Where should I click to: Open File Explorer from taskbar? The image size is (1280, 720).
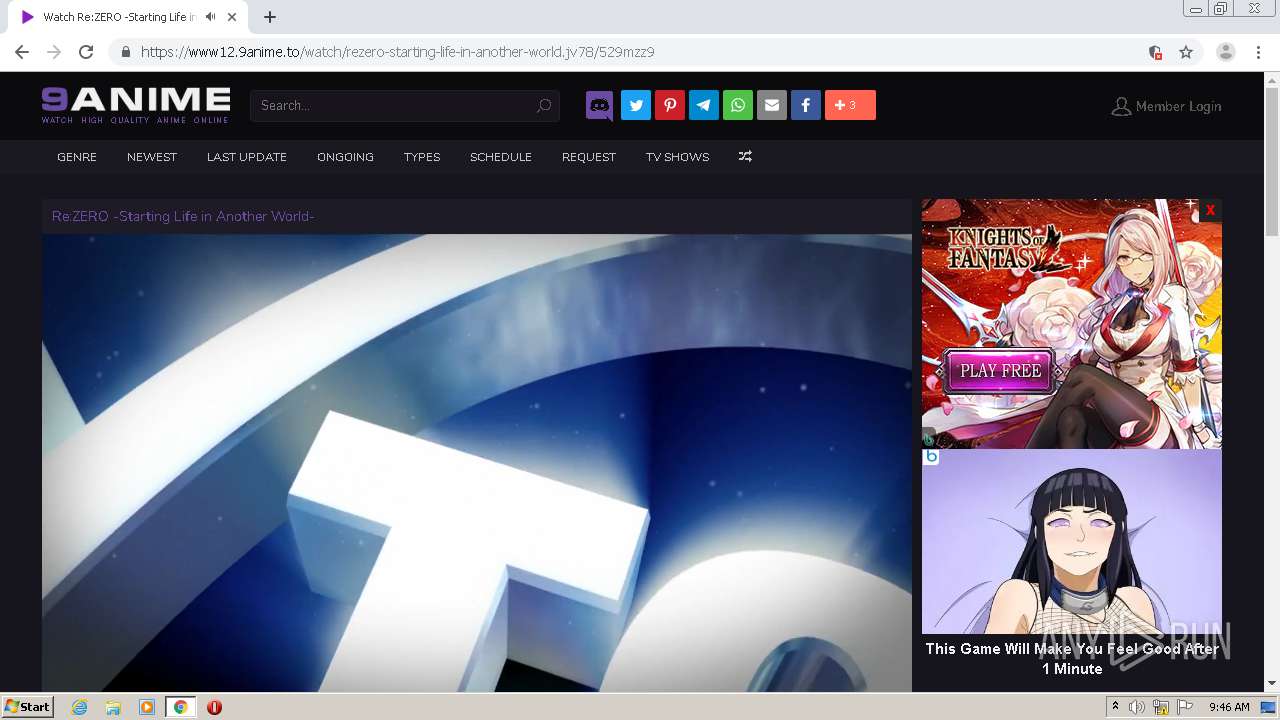[x=113, y=707]
